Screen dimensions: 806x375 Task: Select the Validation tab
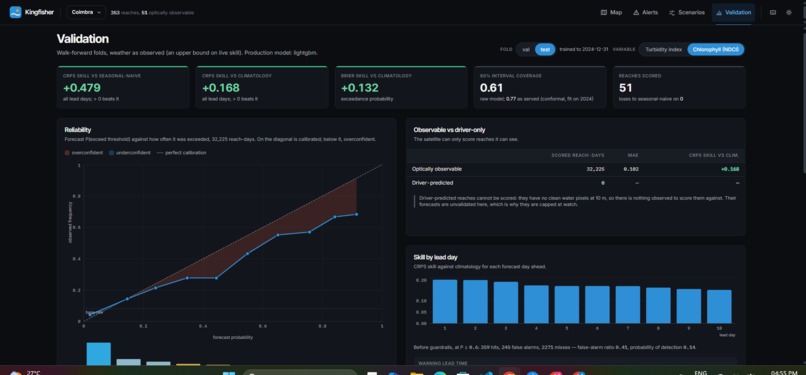pyautogui.click(x=734, y=12)
